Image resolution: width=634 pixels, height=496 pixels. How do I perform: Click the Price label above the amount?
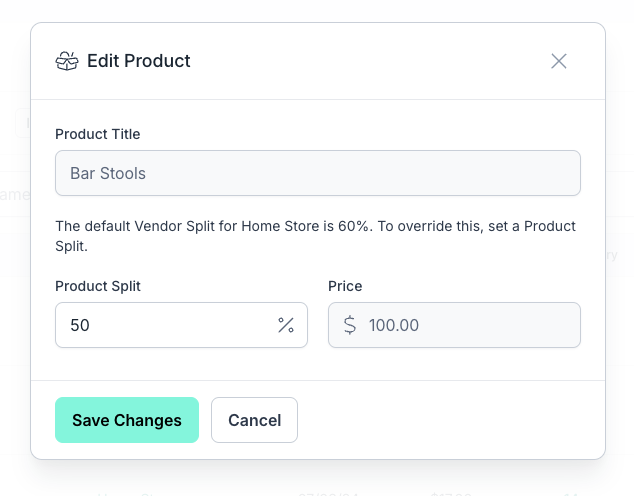click(345, 286)
